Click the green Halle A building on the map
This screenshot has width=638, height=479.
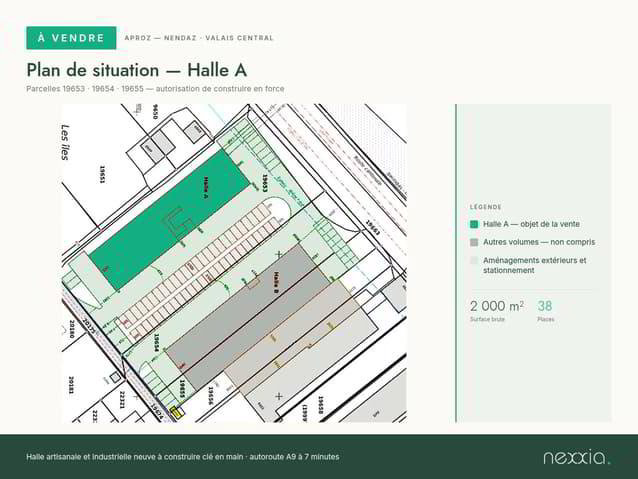[x=169, y=220]
